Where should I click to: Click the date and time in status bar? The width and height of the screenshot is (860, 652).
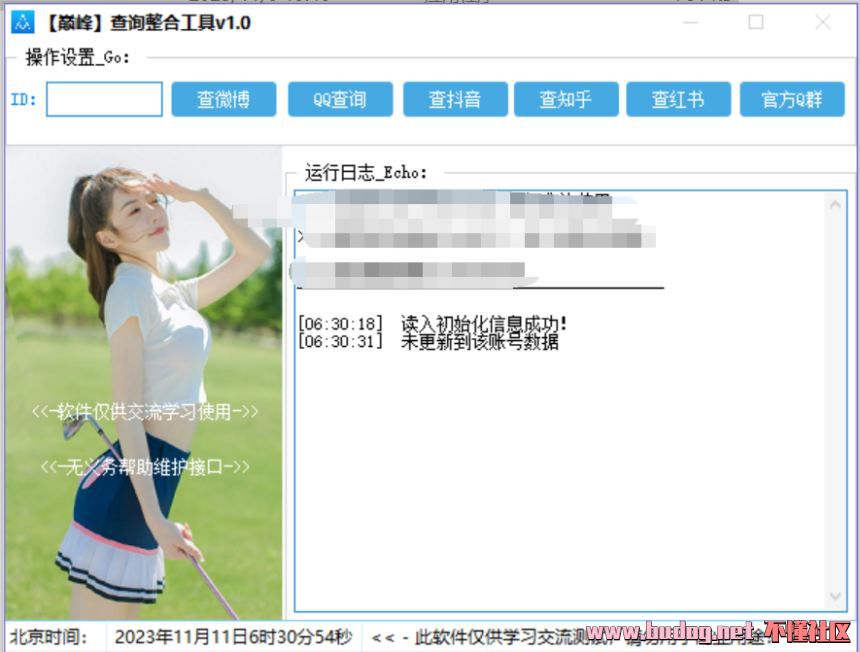234,637
